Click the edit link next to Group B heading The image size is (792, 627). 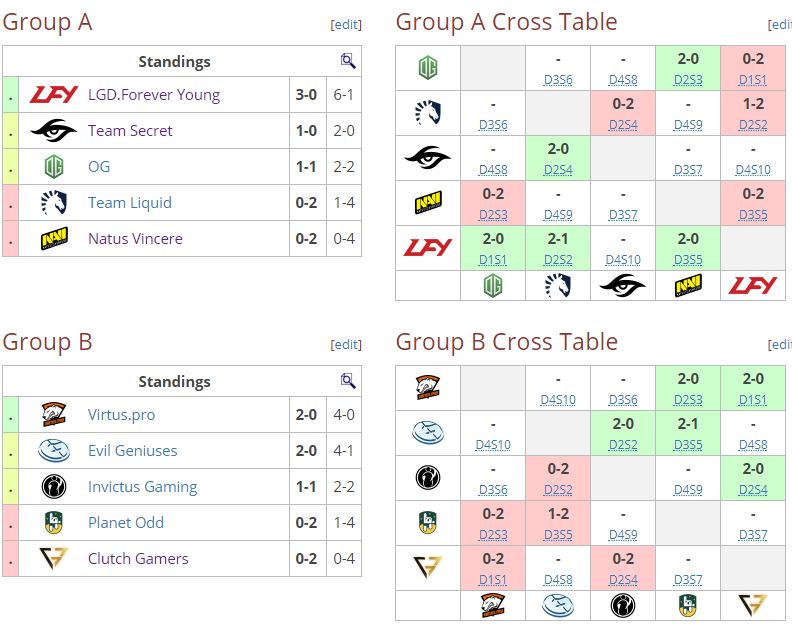click(x=346, y=344)
